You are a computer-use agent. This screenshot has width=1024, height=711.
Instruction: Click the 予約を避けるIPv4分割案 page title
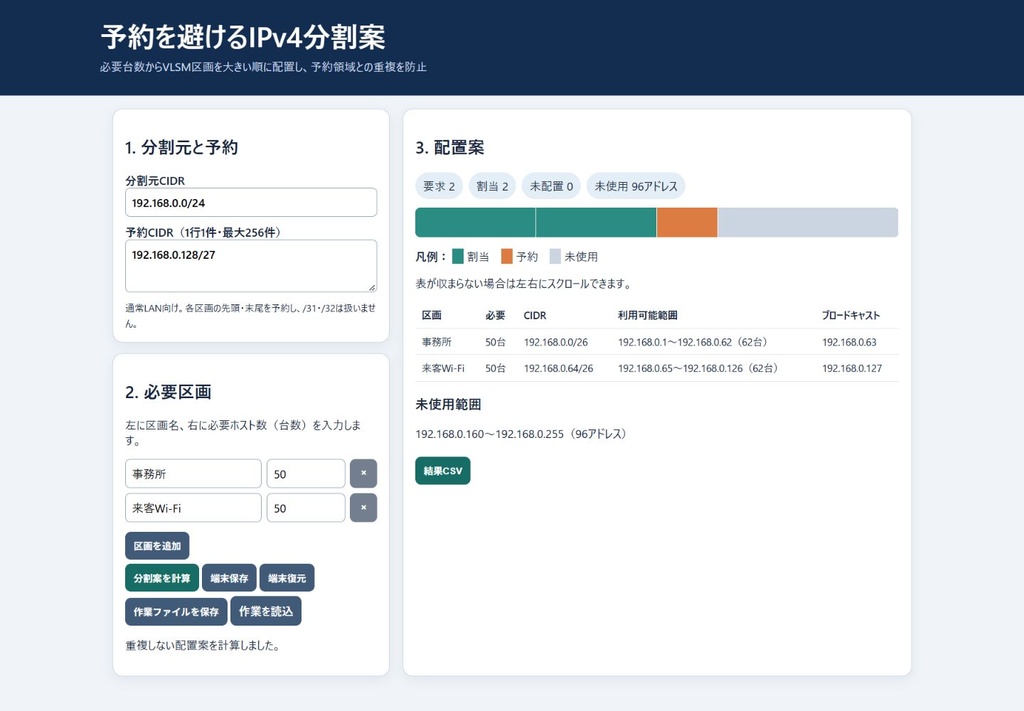tap(243, 37)
